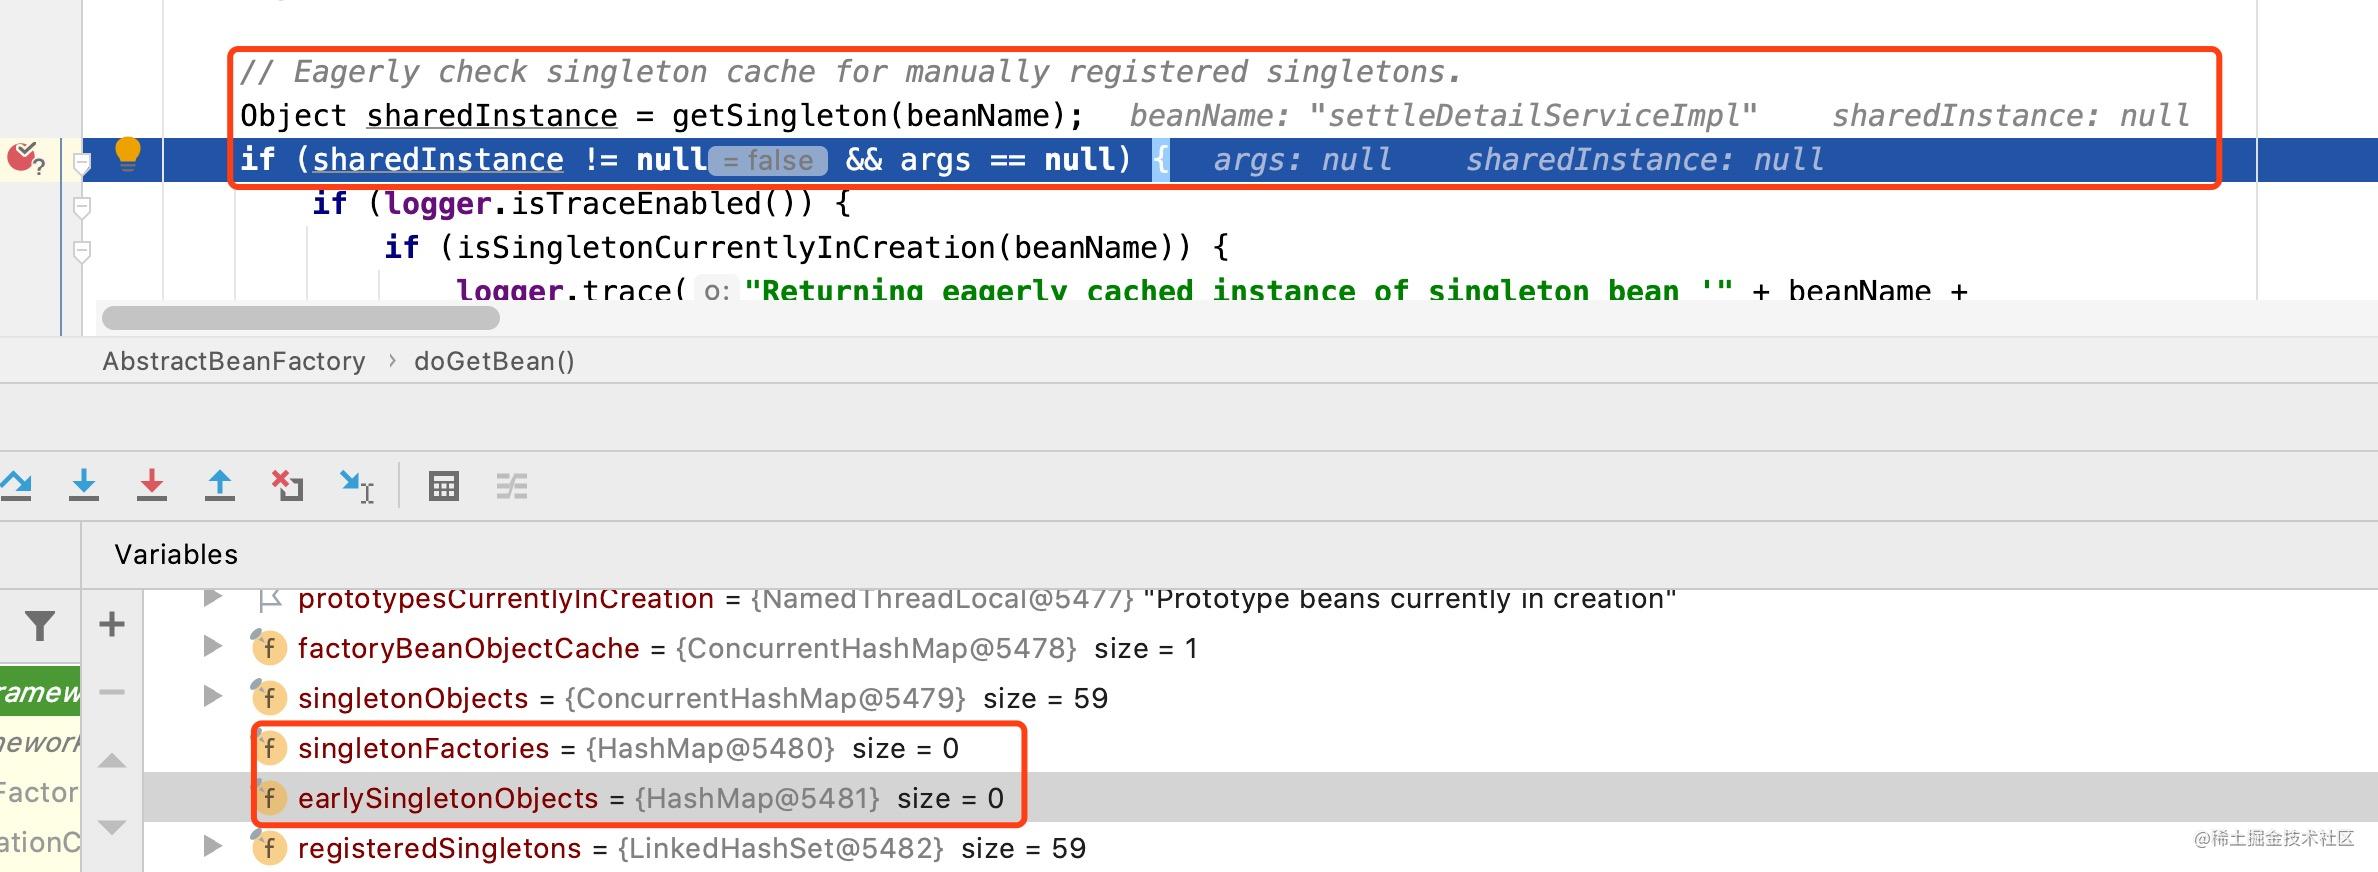Click the field icon next to earlySingletonObjects
The image size is (2378, 872).
(268, 798)
